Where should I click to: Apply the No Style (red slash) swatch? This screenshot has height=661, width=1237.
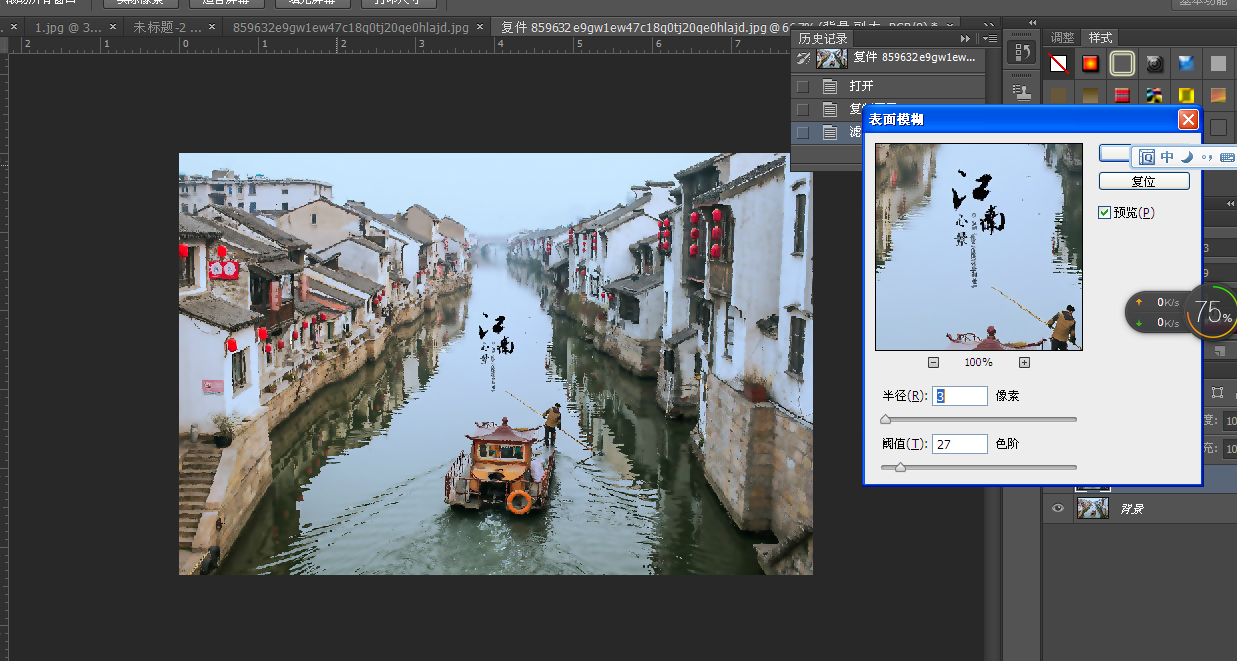(1058, 64)
